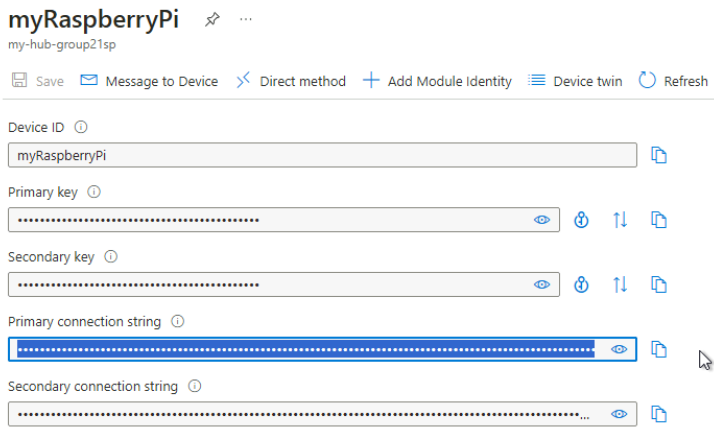Regenerate the Secondary key
Viewport: 714px width, 441px height.
pos(581,284)
